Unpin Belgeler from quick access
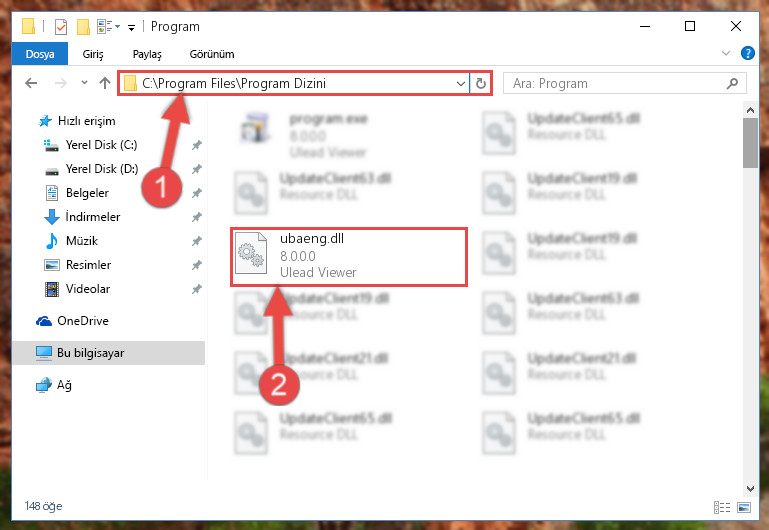Viewport: 769px width, 530px height. point(197,193)
